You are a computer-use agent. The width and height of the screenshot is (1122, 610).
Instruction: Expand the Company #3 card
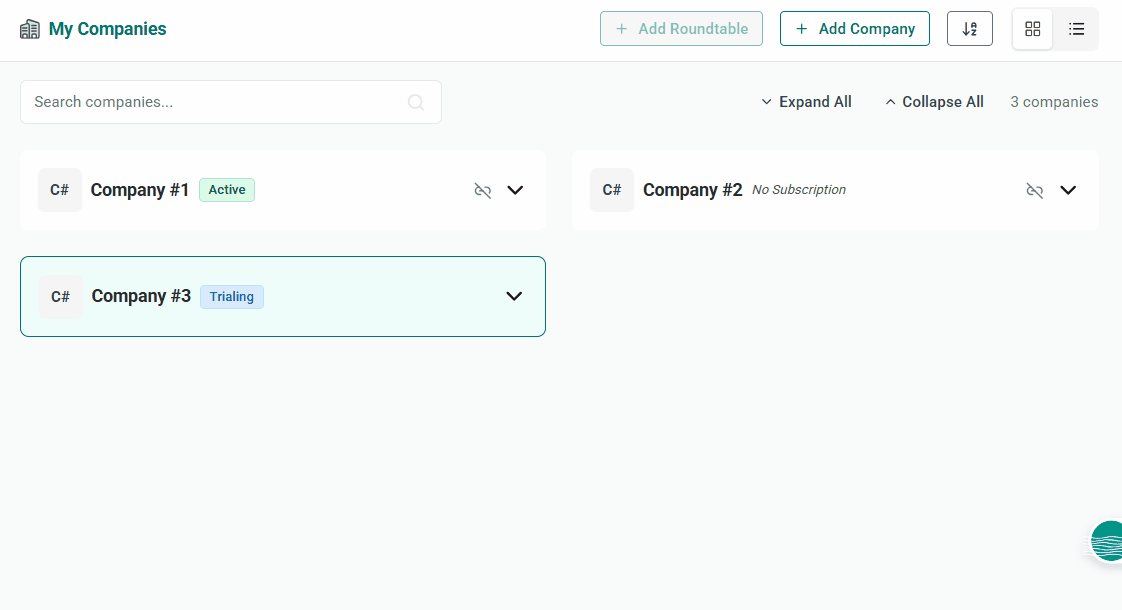(x=514, y=296)
